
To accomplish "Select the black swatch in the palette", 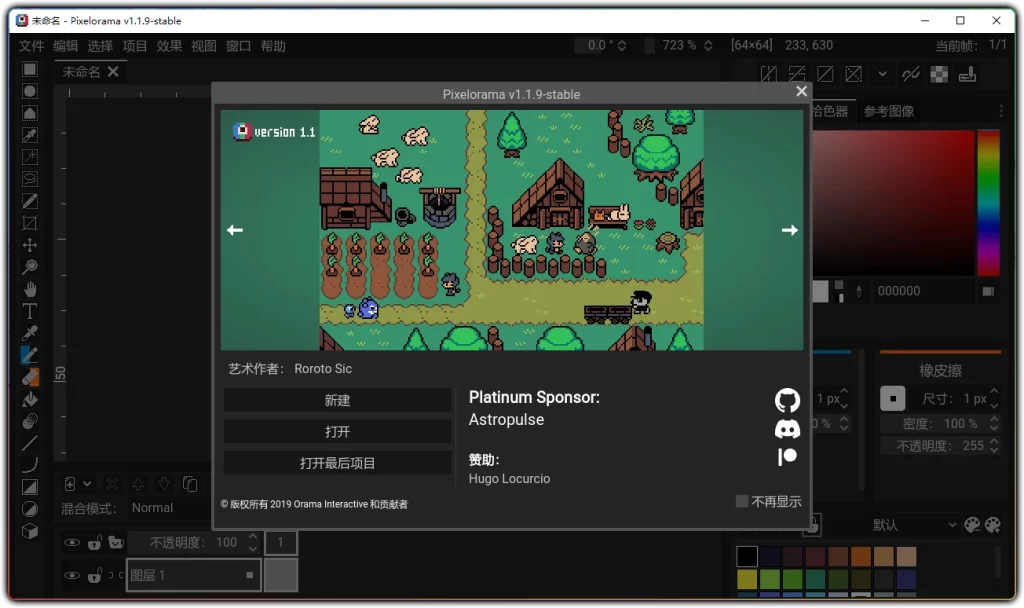I will point(746,555).
